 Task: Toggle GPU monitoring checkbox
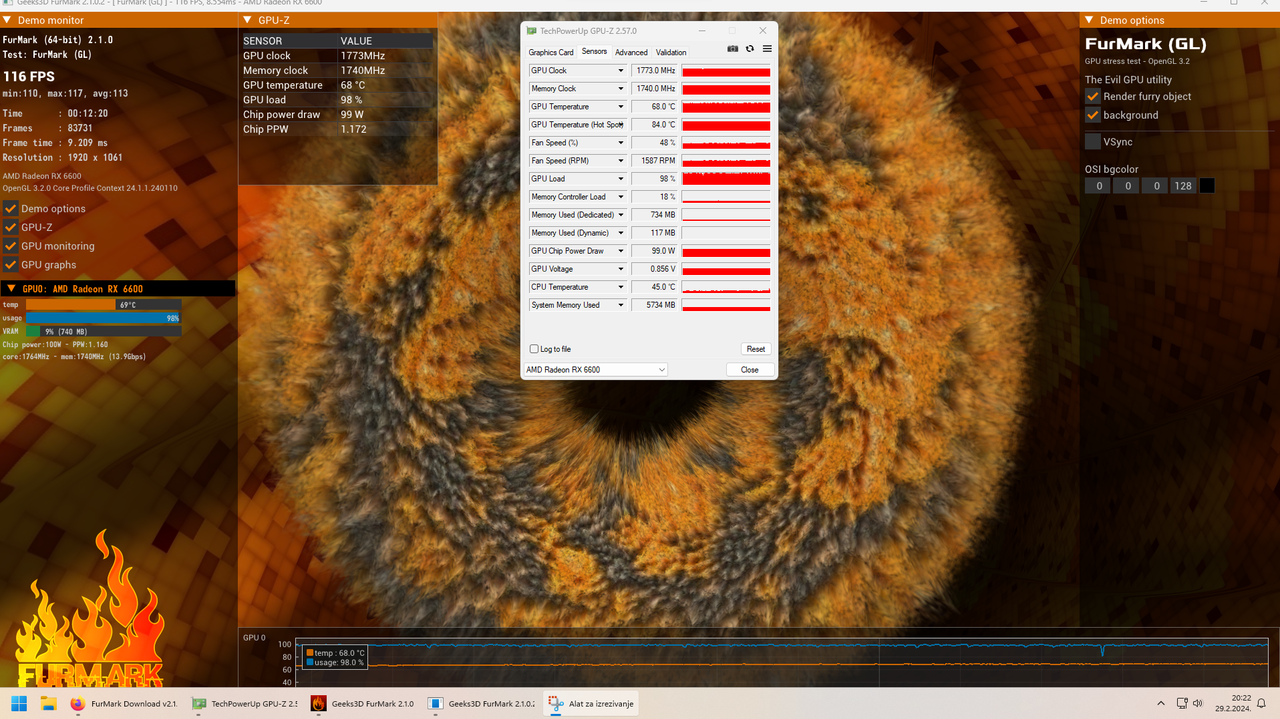tap(11, 246)
